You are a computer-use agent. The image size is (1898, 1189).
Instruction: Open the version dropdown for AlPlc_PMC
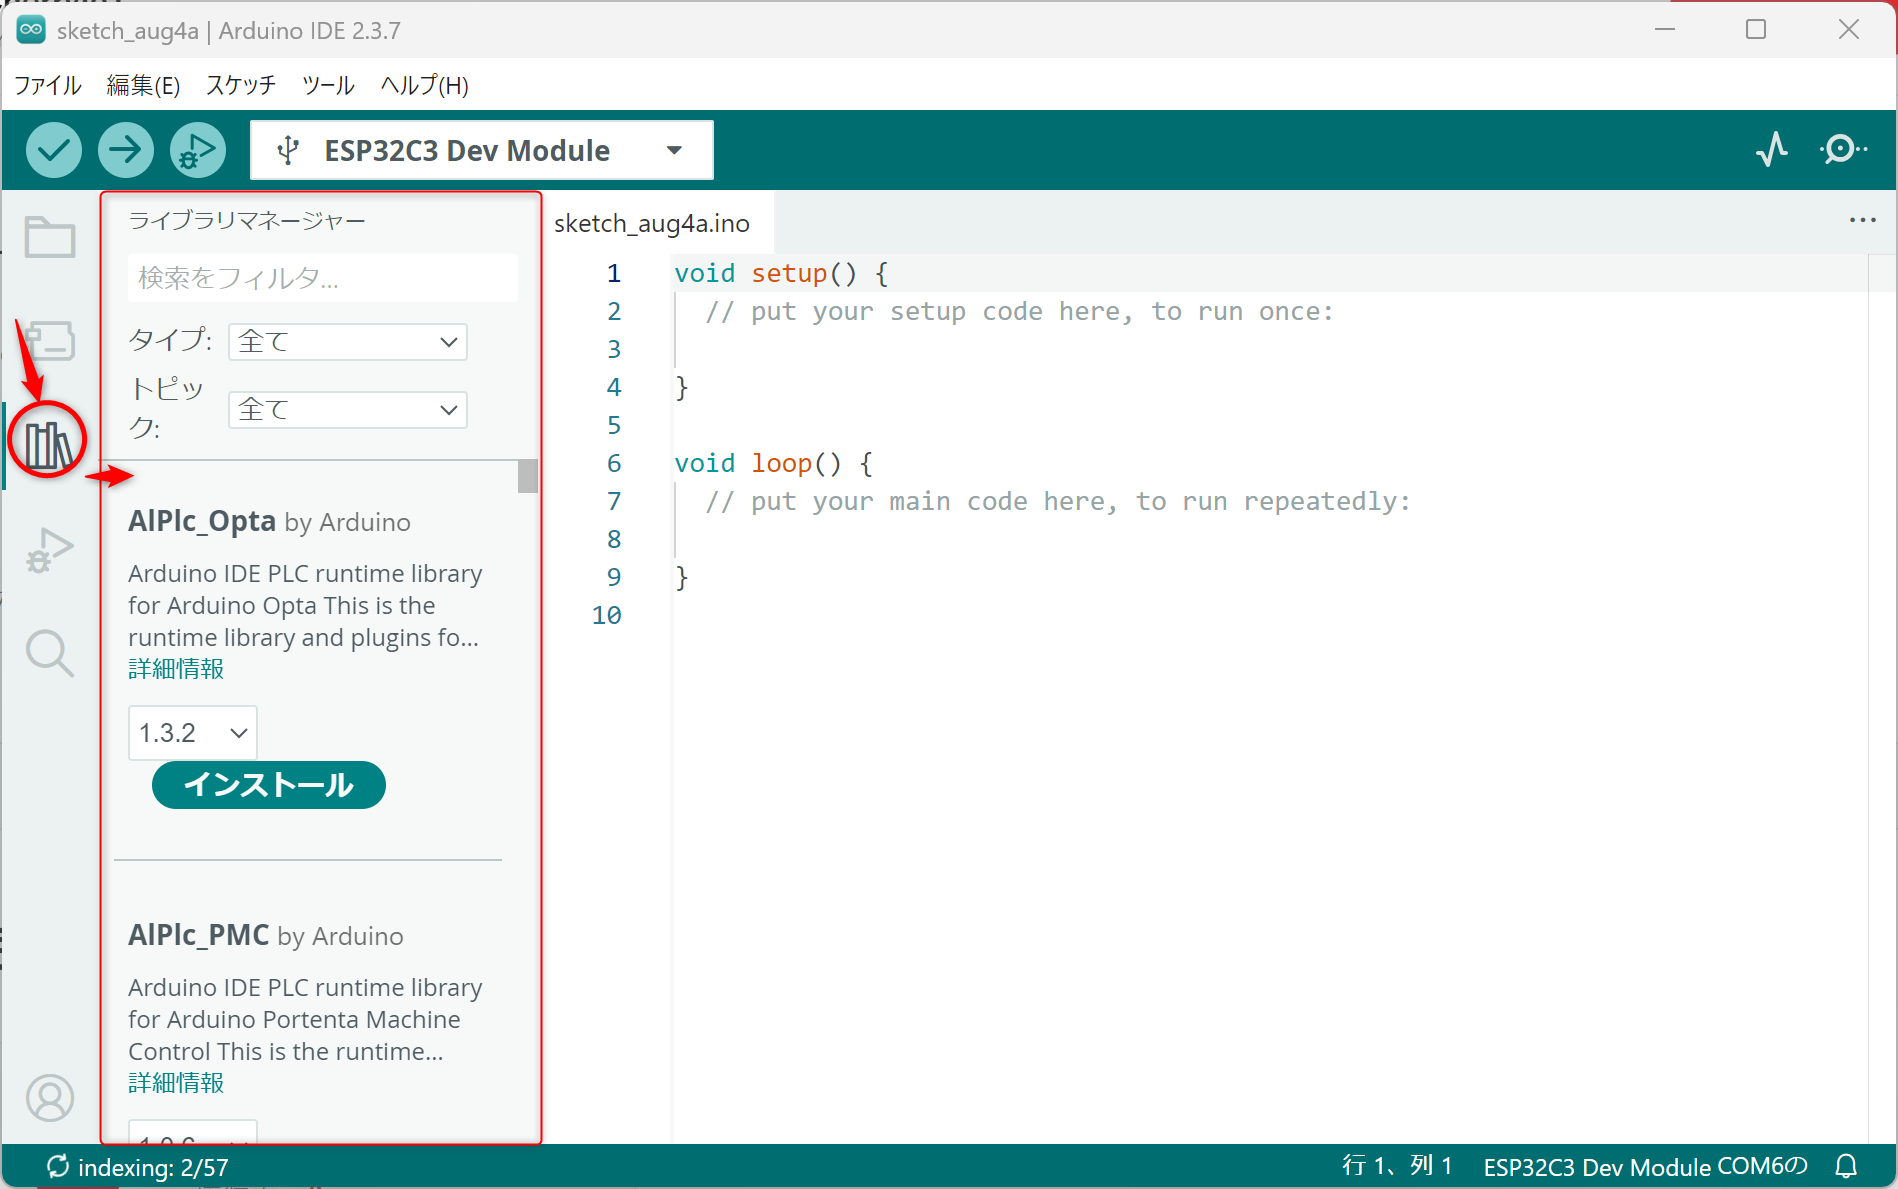click(193, 1133)
